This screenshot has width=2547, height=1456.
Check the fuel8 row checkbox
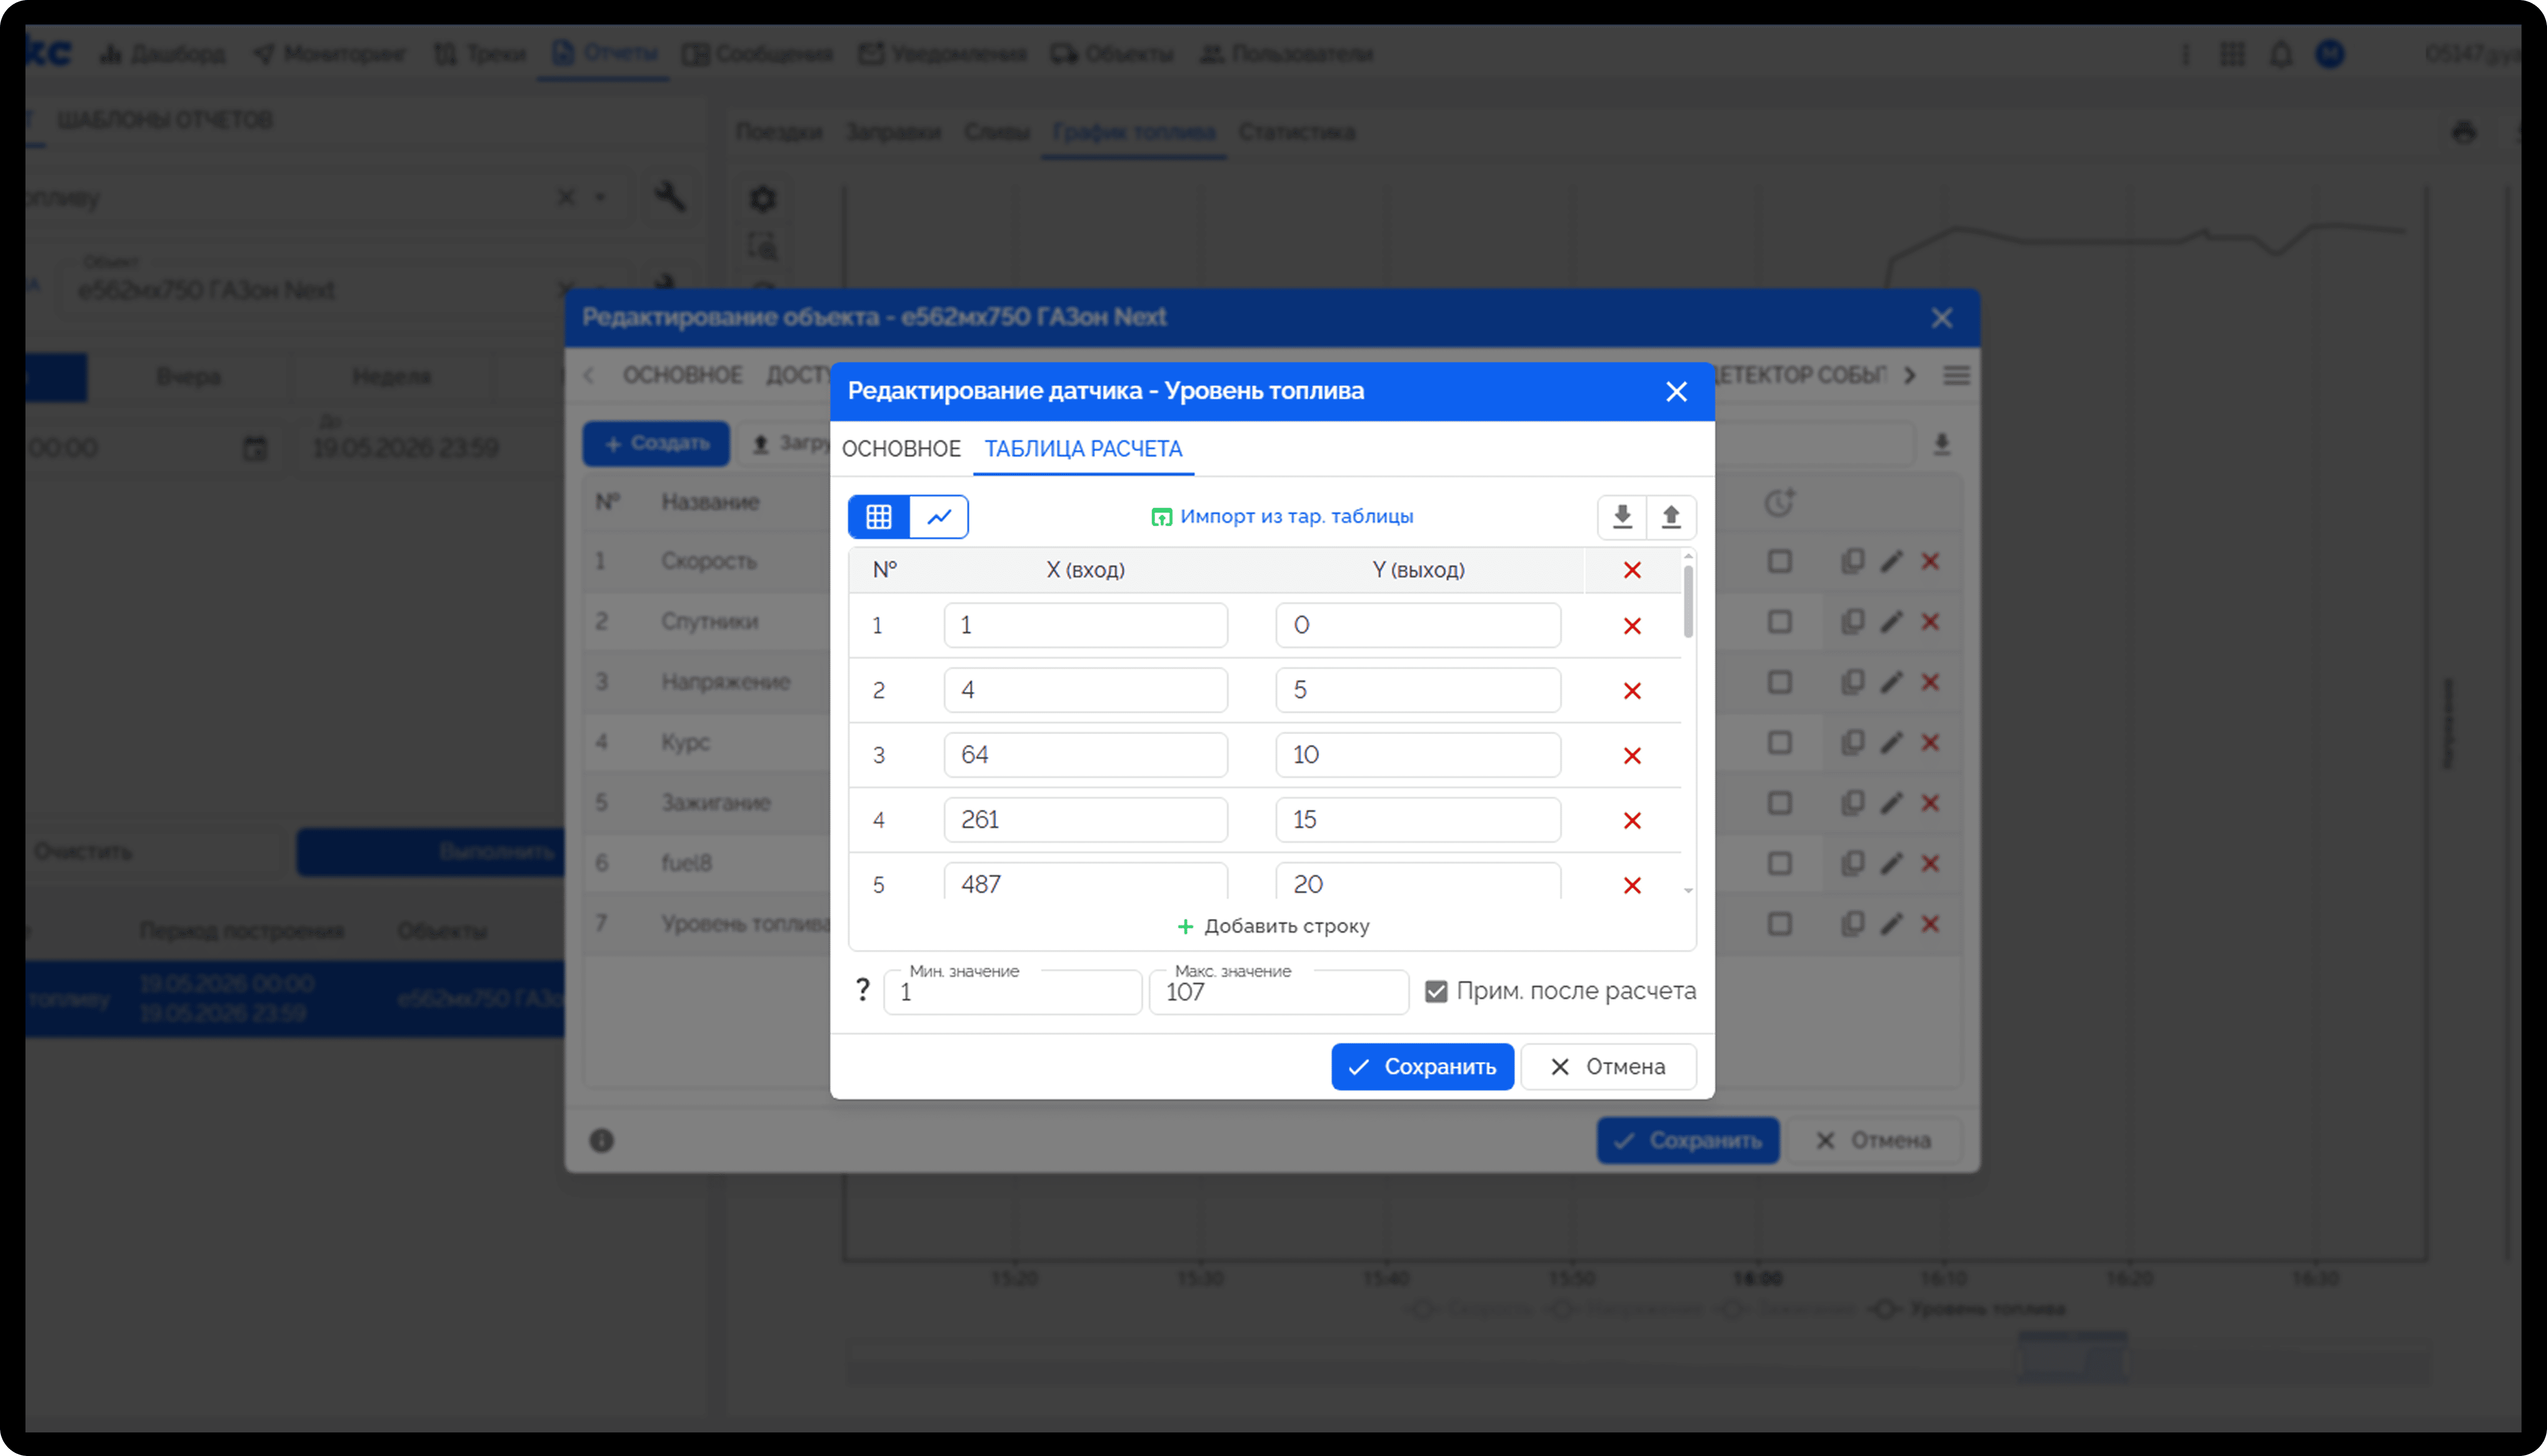(1779, 863)
